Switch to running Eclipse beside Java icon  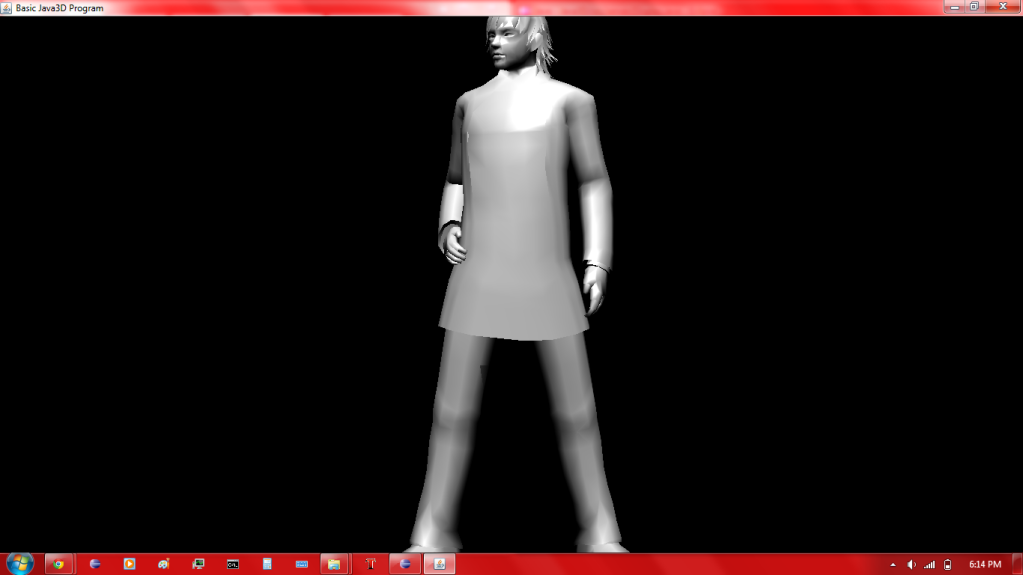(x=405, y=564)
